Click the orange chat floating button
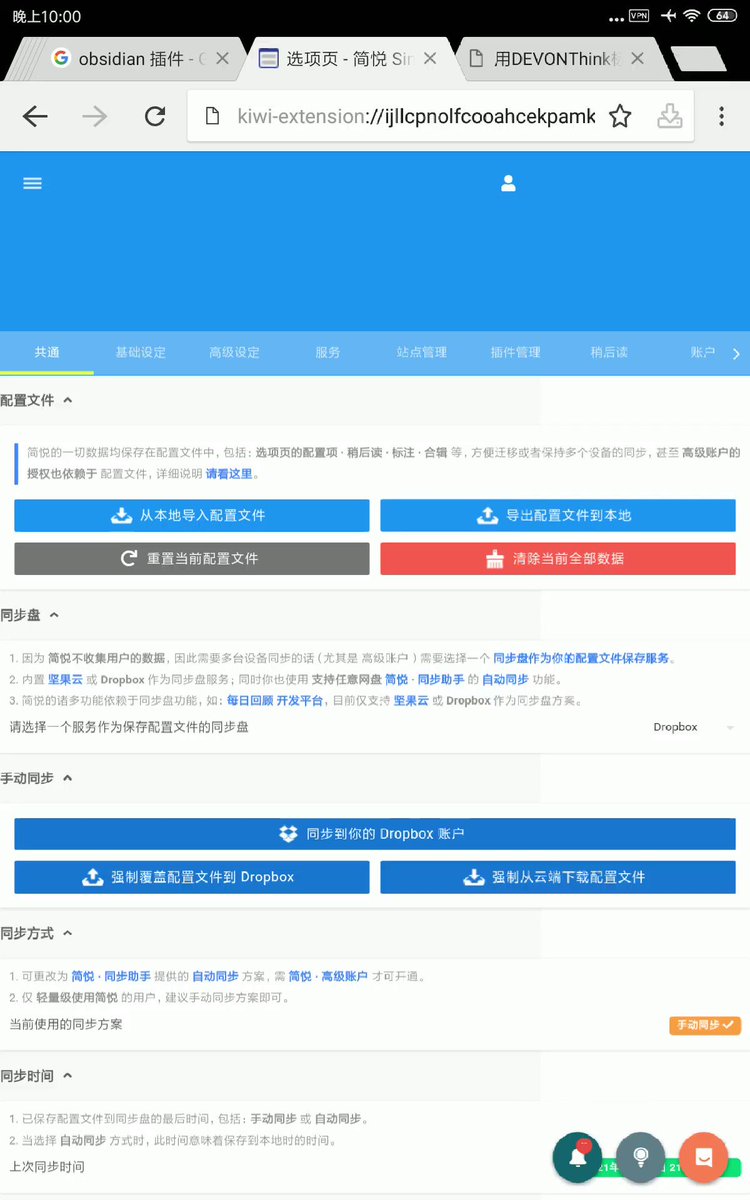The image size is (750, 1200). click(x=704, y=1158)
